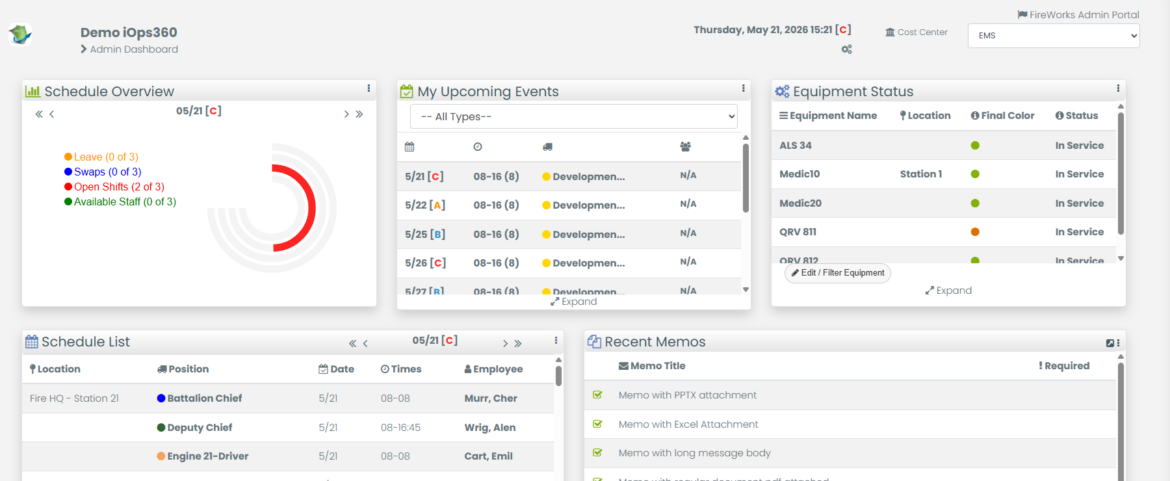Viewport: 1170px width, 481px height.
Task: Click the Equipment Status scrollbar thumb
Action: (1121, 174)
